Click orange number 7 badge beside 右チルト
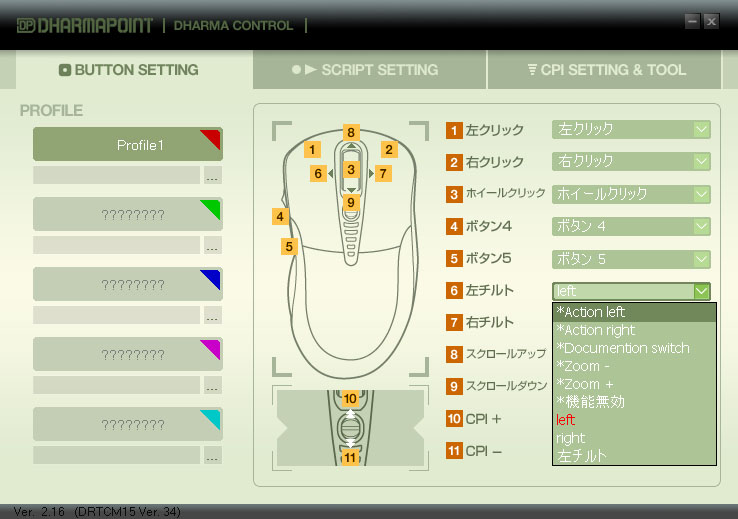This screenshot has height=519, width=738. click(454, 322)
